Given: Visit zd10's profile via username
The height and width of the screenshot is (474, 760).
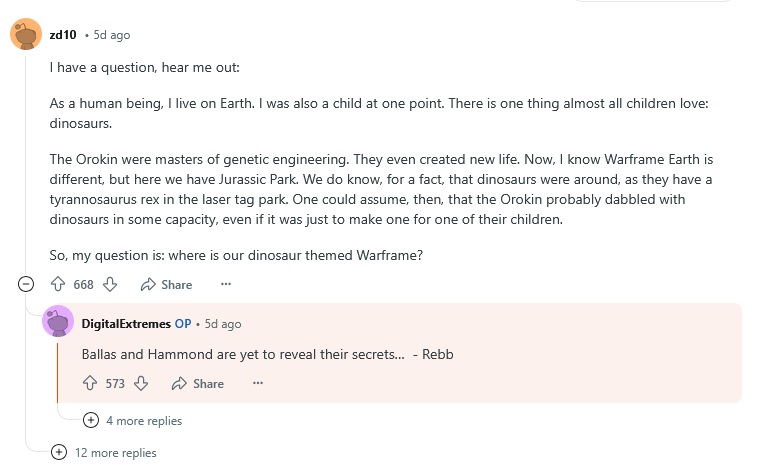Looking at the screenshot, I should (x=63, y=35).
